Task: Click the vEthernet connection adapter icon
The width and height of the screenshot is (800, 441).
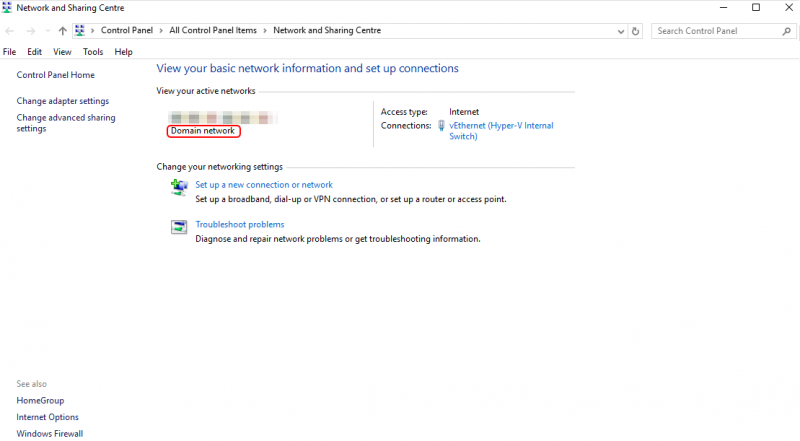Action: [x=441, y=126]
